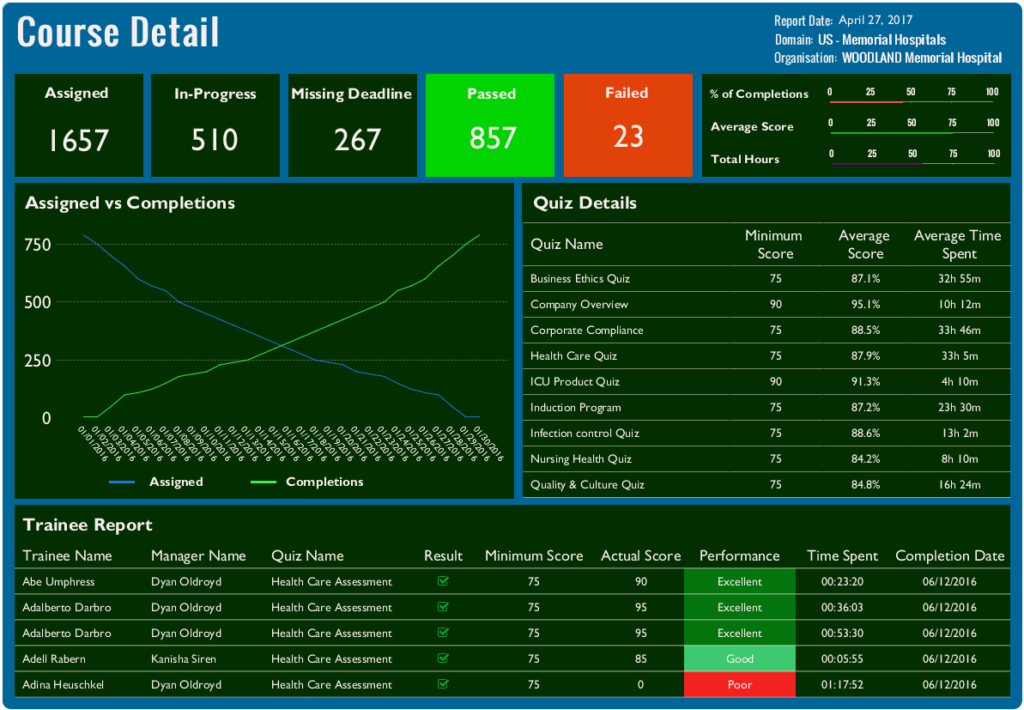Click the % of Completions gauge bar

tap(912, 101)
